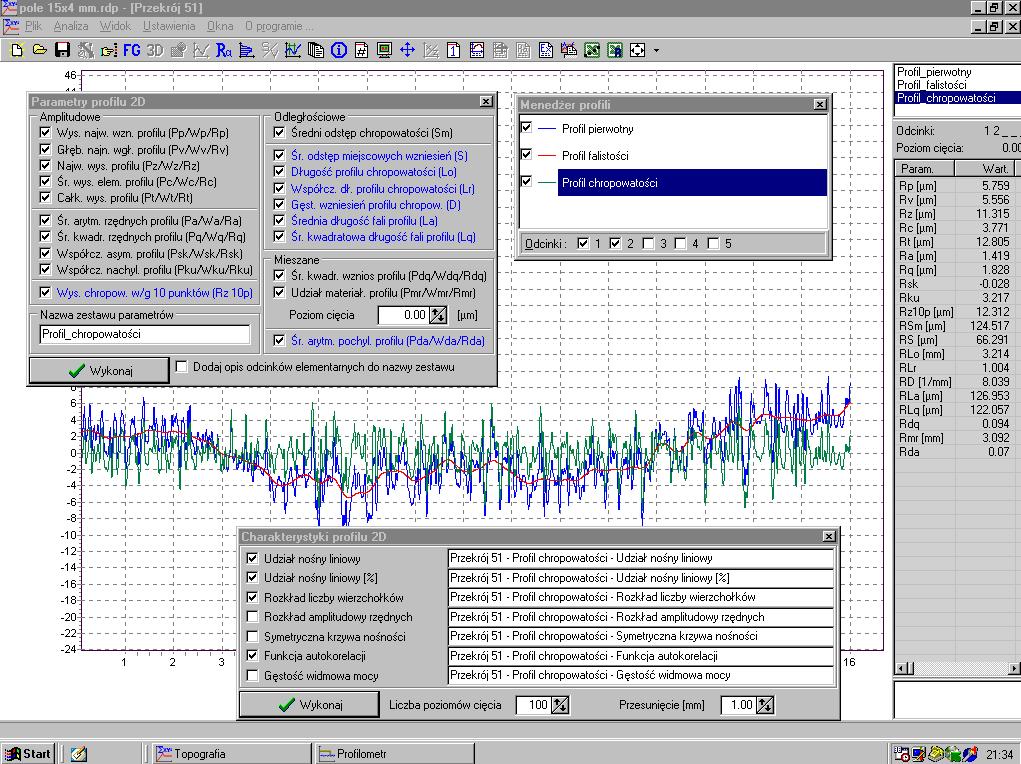Open the Windows Start menu
The image size is (1021, 764).
[28, 754]
